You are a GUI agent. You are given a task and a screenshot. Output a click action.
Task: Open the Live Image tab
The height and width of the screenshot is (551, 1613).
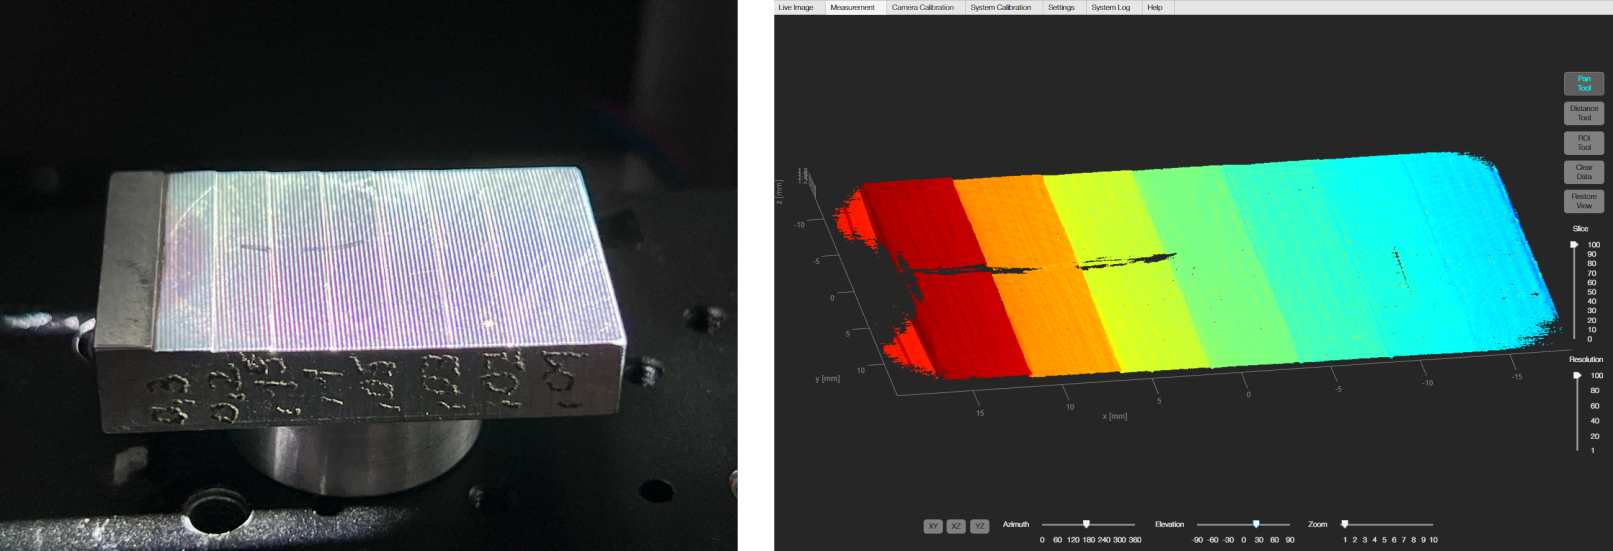[796, 7]
